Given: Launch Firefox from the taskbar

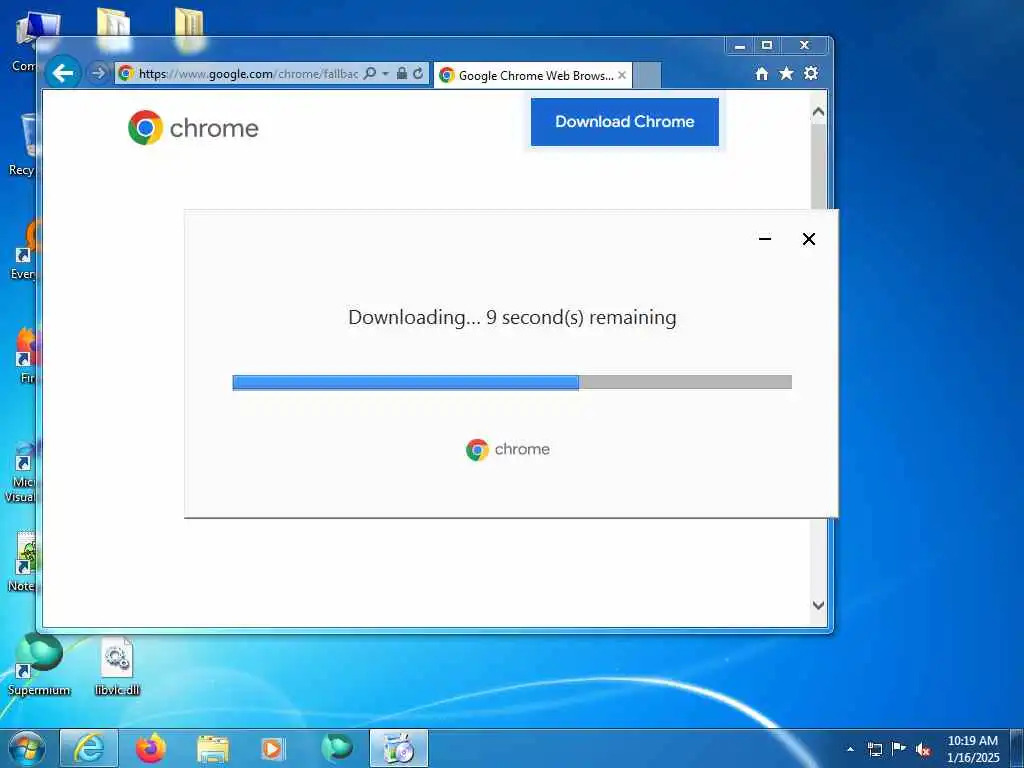Looking at the screenshot, I should coord(151,748).
